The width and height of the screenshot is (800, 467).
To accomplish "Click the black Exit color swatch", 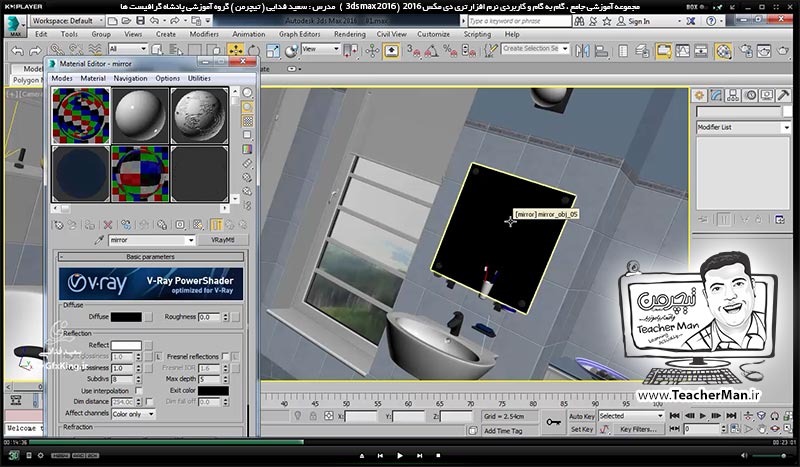I will point(213,390).
